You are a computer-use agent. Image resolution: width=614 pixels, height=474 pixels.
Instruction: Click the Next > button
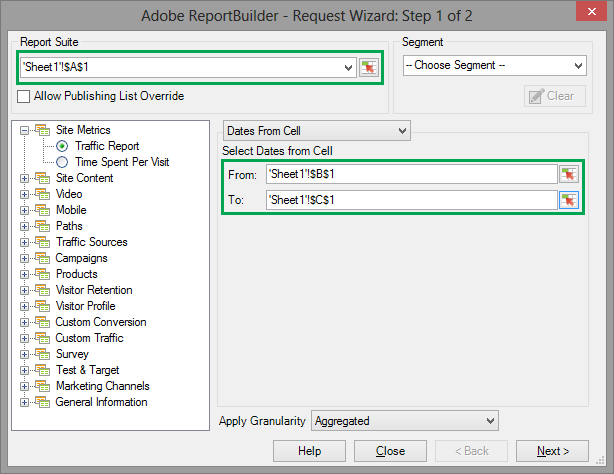[552, 451]
